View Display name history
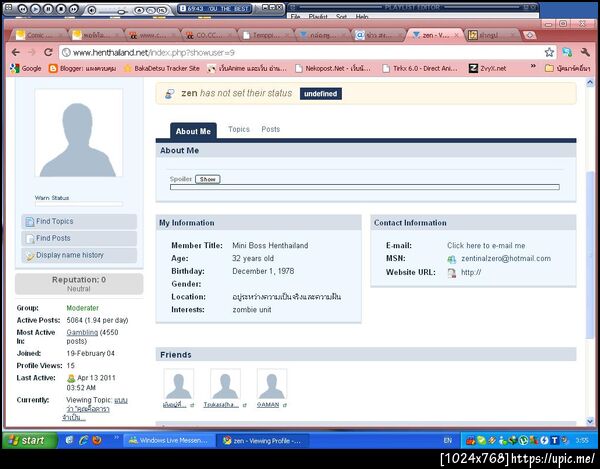The height and width of the screenshot is (469, 600). (79, 255)
